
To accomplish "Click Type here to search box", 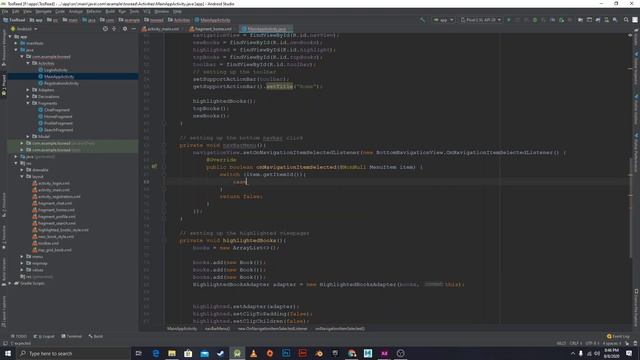I will (x=73, y=353).
